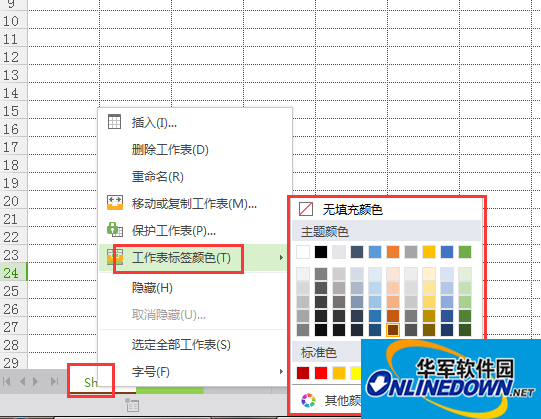The height and width of the screenshot is (419, 541).
Task: Go to the last sheet using navigation arrow
Action: (54, 381)
